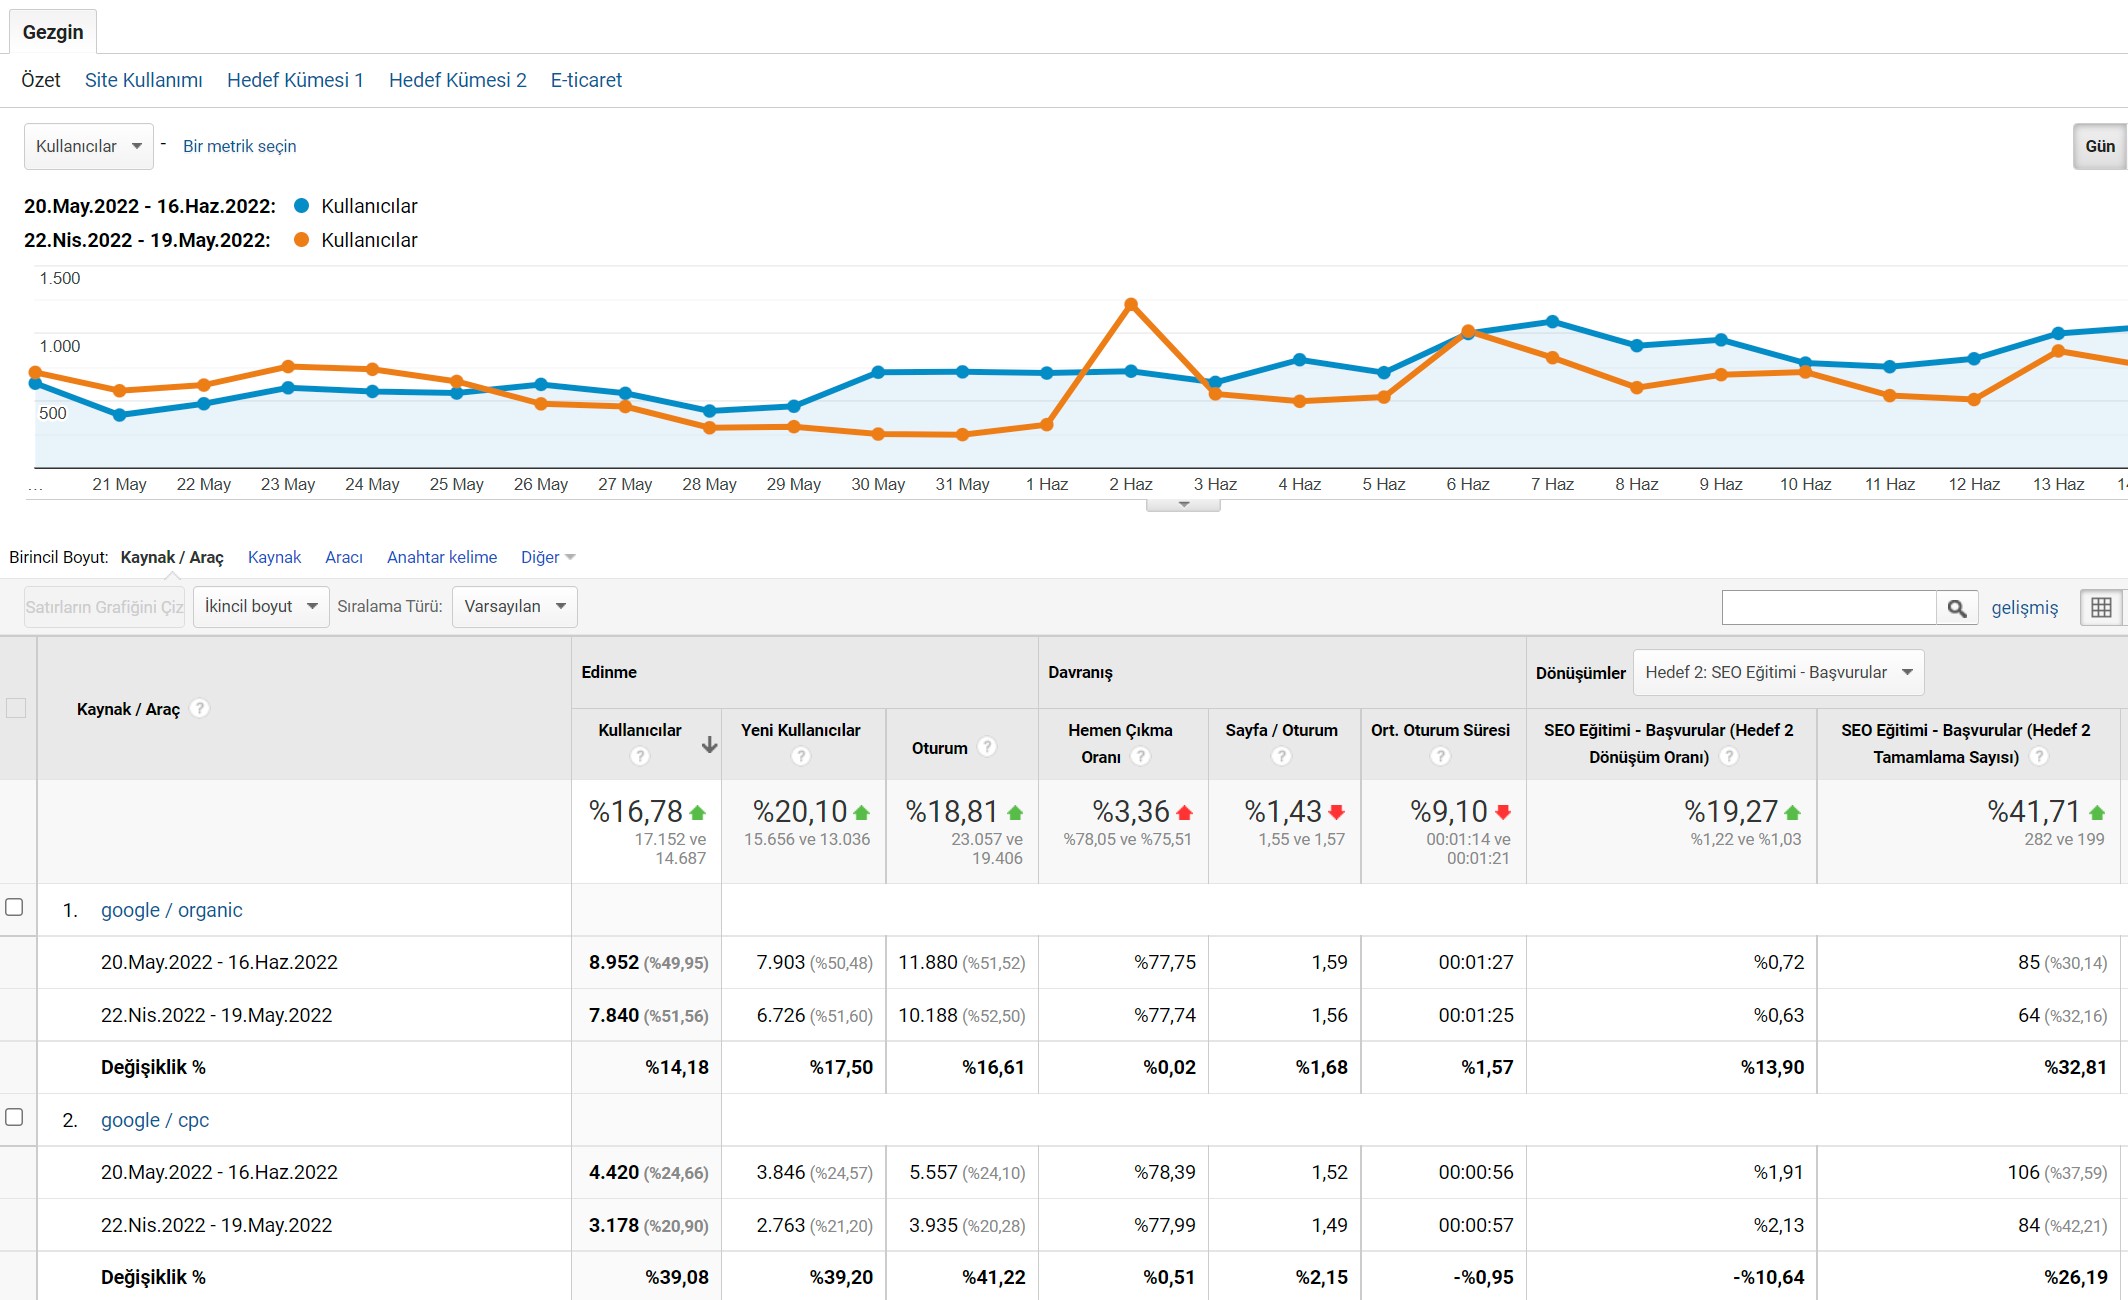The image size is (2128, 1300).
Task: Tick the google / organic row checkbox
Action: 15,907
